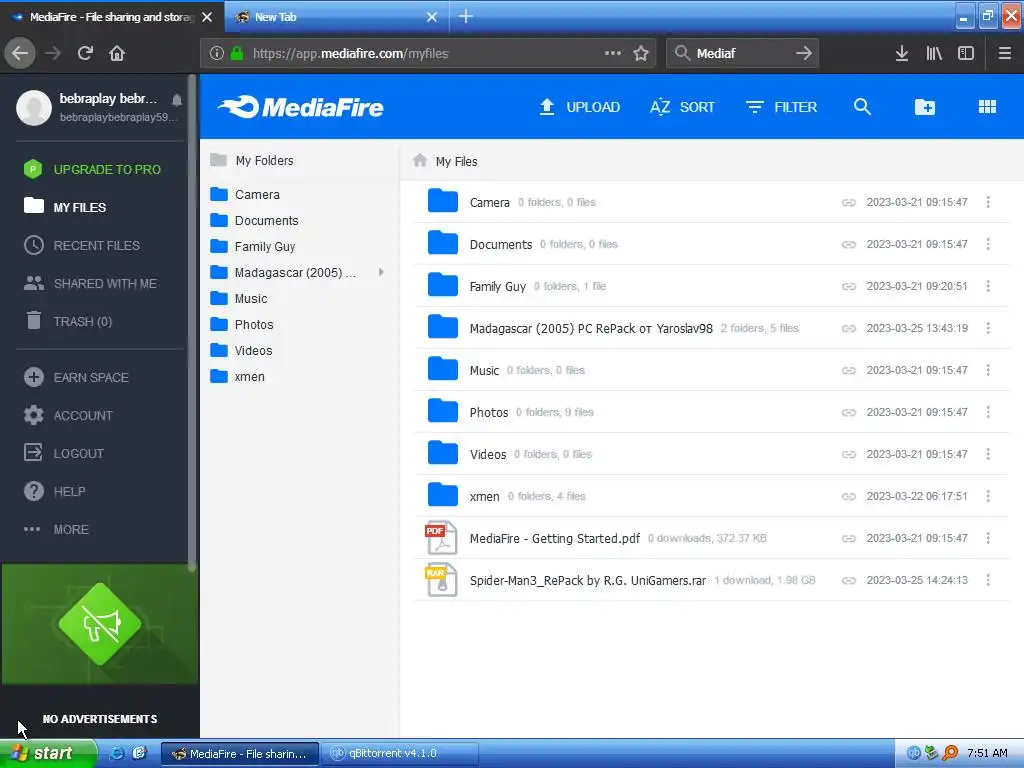
Task: Open more options for Camera folder row
Action: [988, 202]
